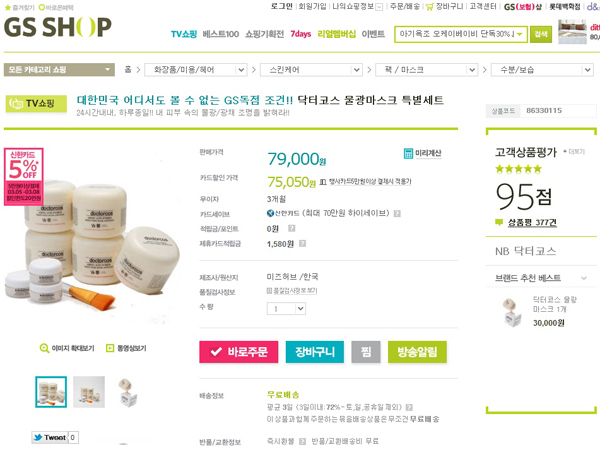Open the 수량 quantity dropdown
The width and height of the screenshot is (600, 469).
(x=286, y=308)
